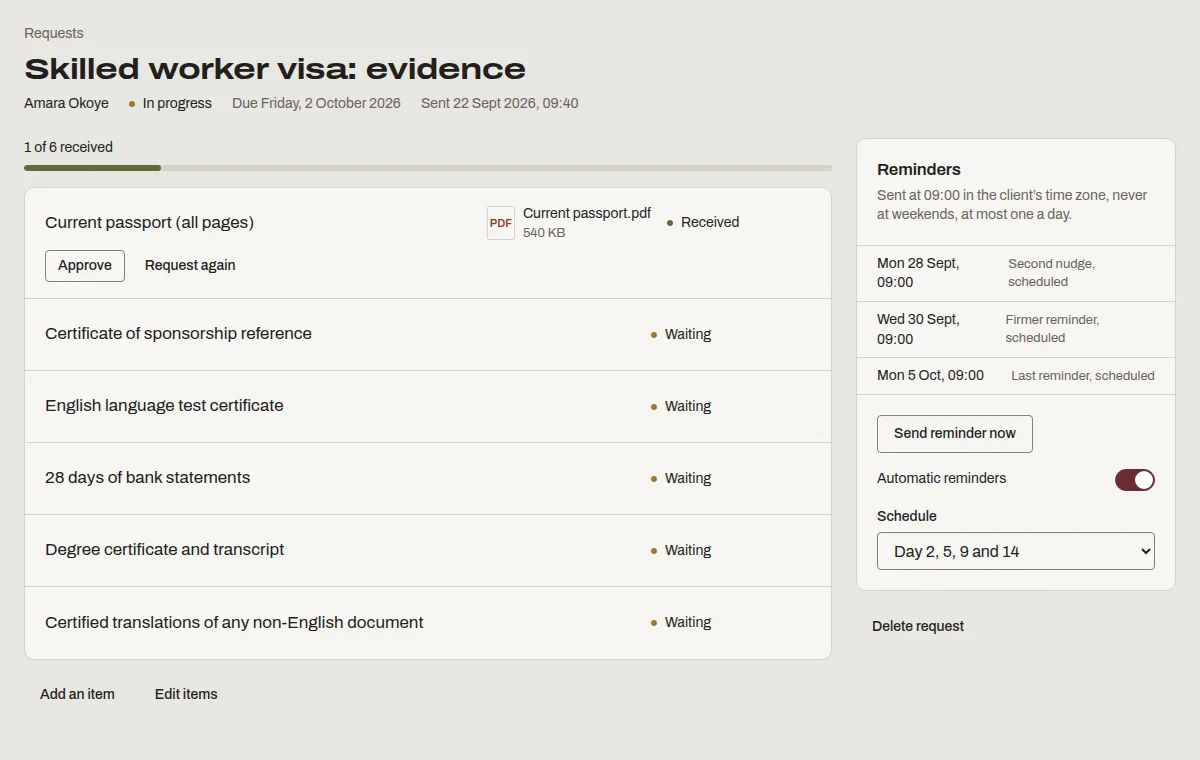The width and height of the screenshot is (1200, 760).
Task: Click the In progress status
Action: pyautogui.click(x=170, y=103)
